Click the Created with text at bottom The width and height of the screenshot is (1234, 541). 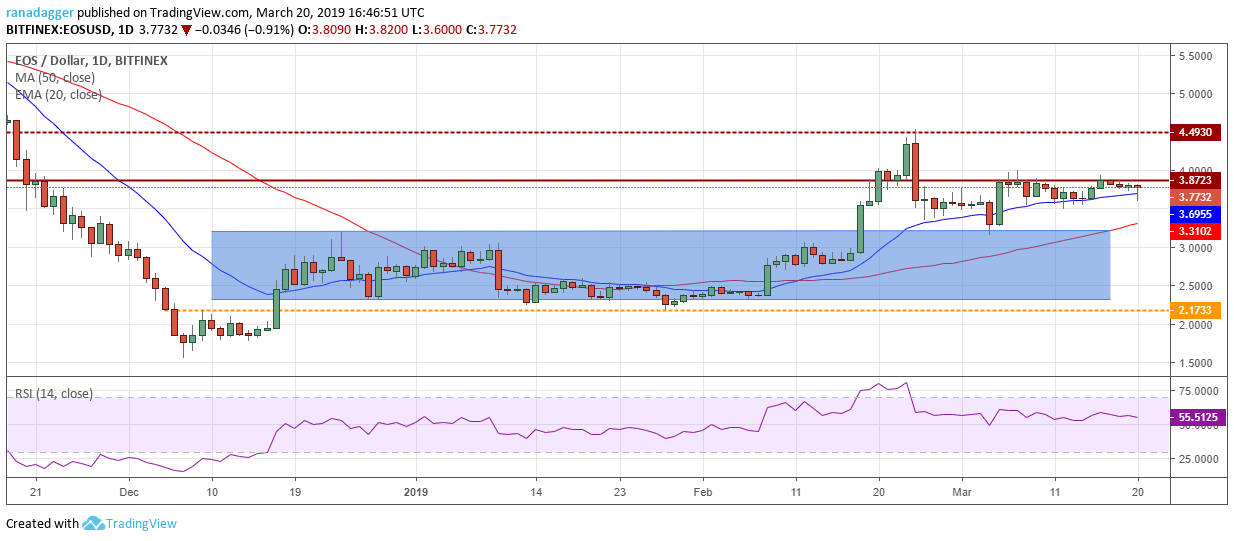42,523
